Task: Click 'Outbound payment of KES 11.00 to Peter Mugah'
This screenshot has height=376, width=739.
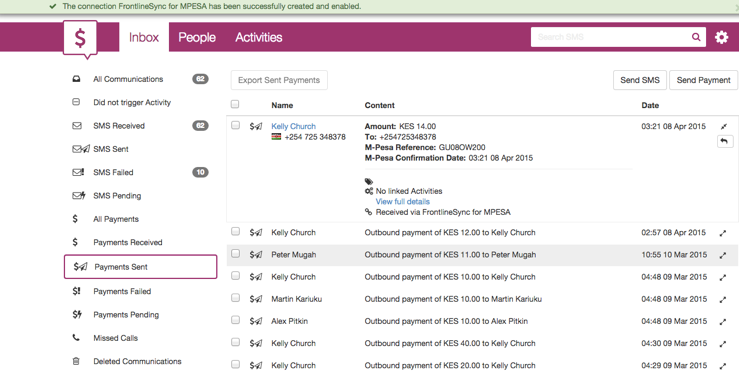Action: coord(450,255)
